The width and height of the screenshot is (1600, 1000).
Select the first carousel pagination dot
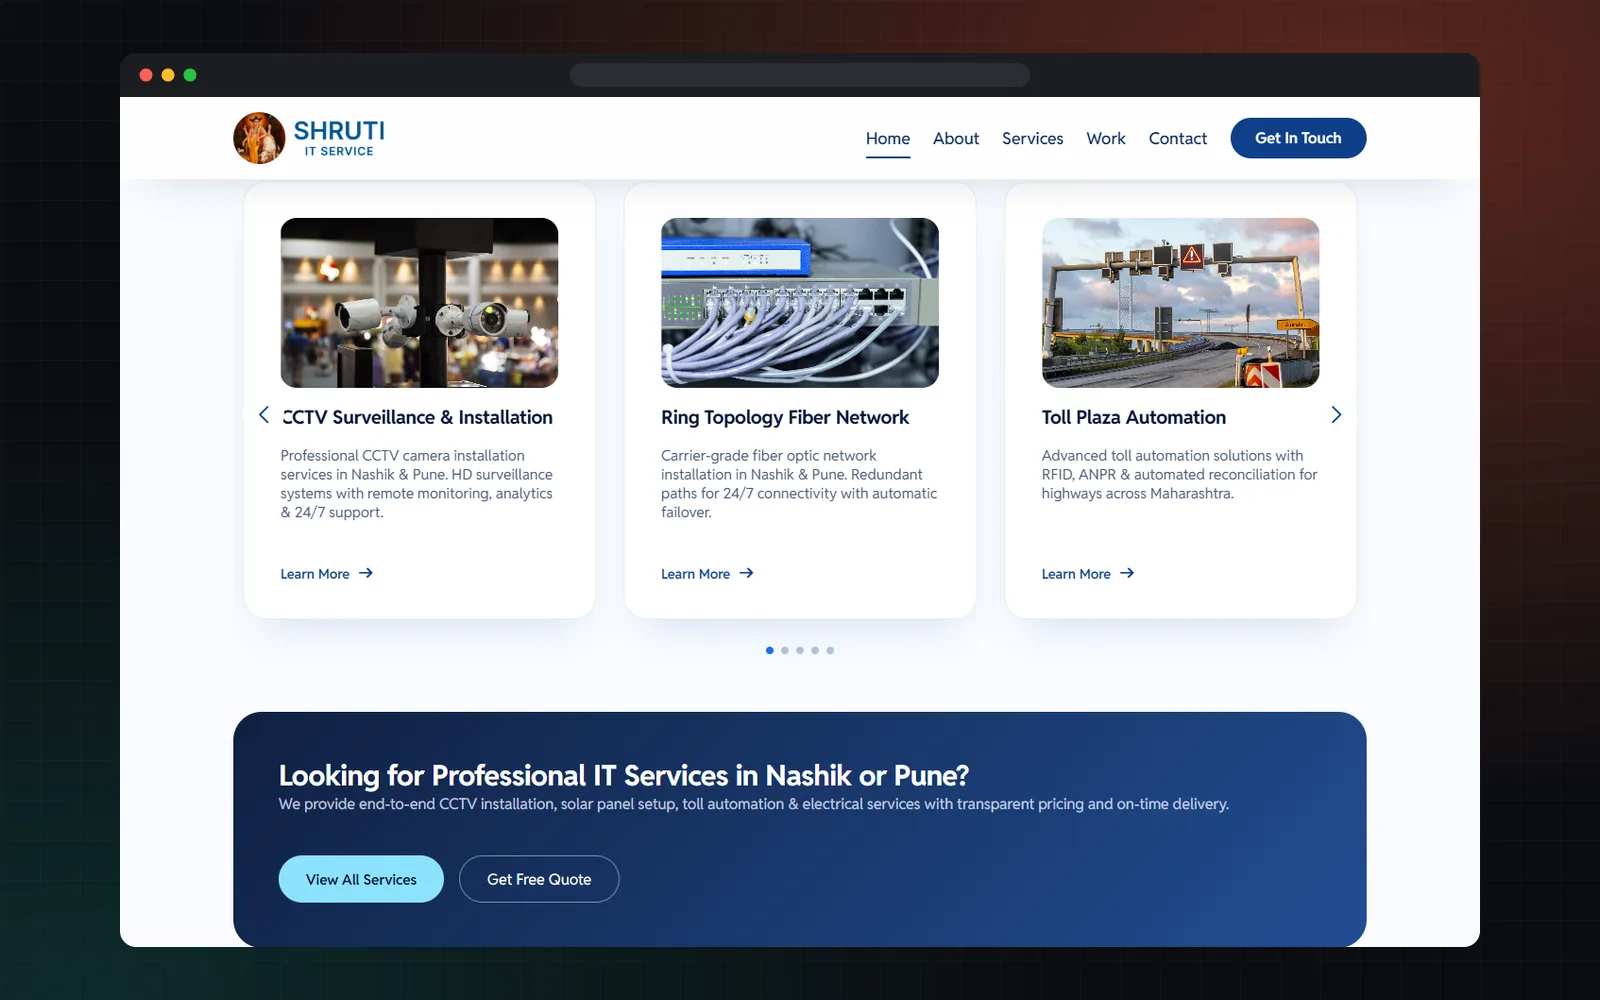(x=770, y=650)
